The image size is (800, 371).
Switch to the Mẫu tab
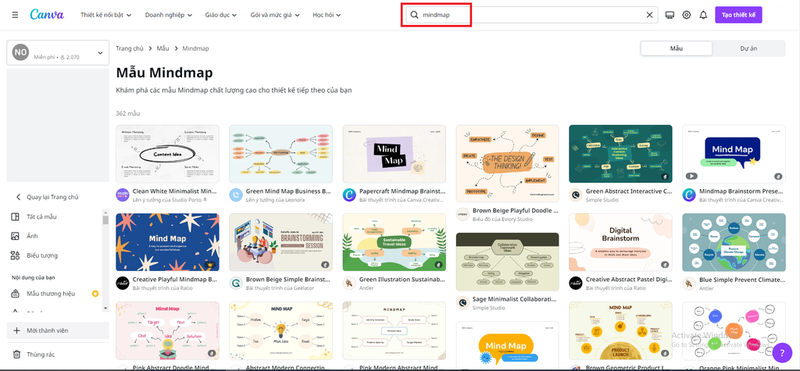[x=677, y=48]
